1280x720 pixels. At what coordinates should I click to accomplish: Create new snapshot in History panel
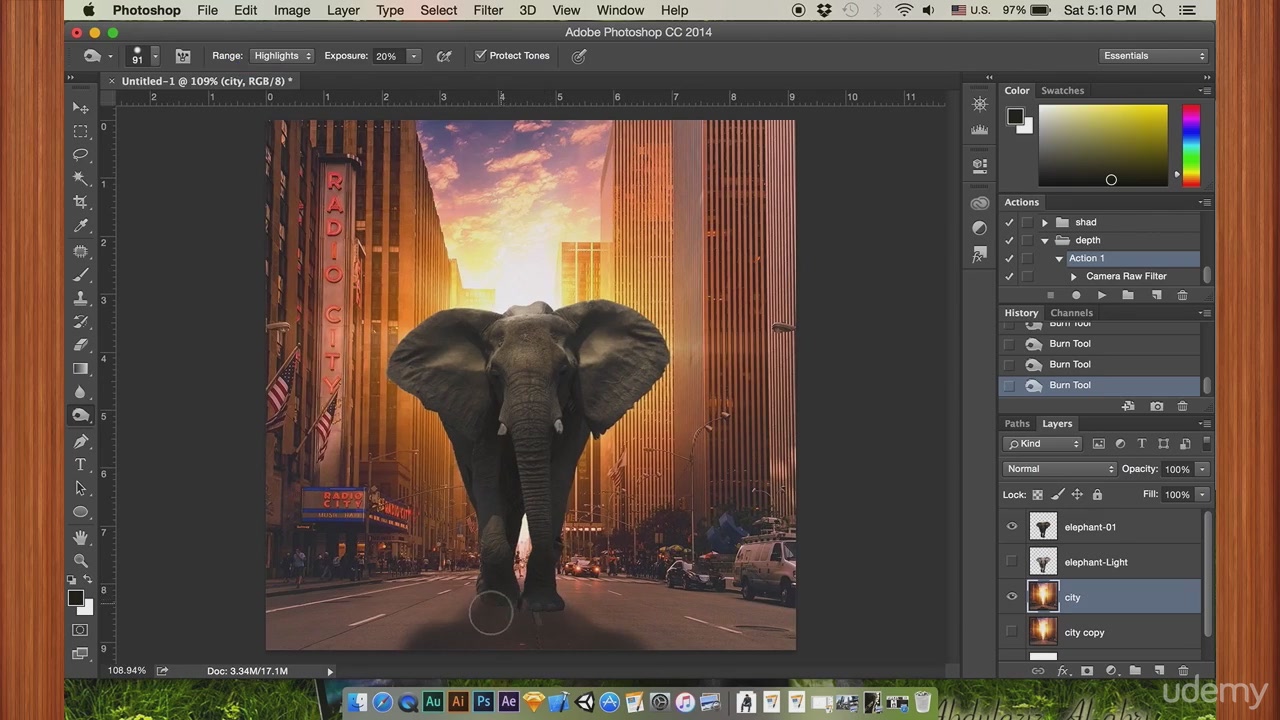click(1157, 406)
